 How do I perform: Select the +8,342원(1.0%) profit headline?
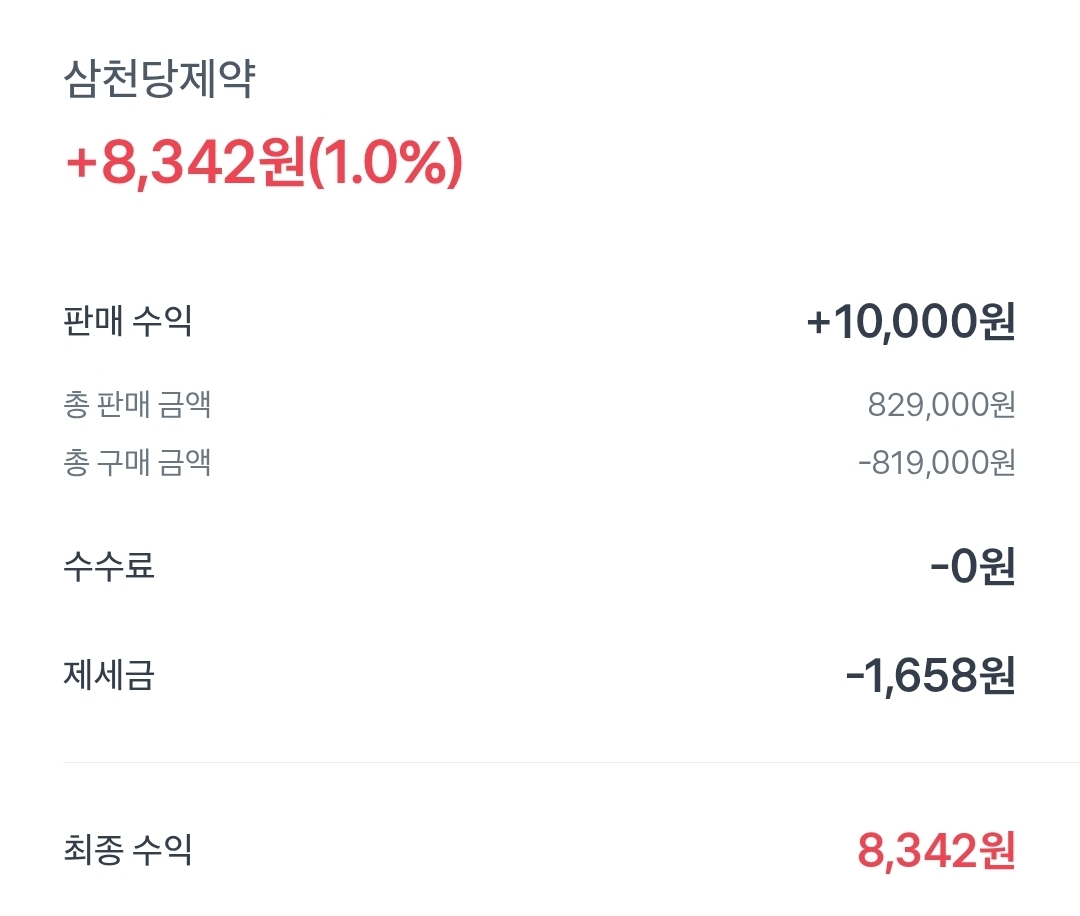pyautogui.click(x=264, y=163)
